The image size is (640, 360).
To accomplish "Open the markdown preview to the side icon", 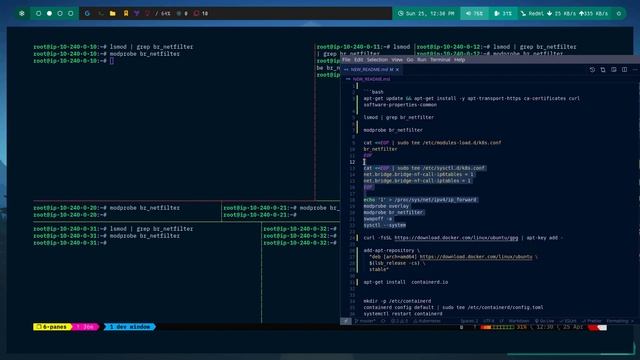I will (x=613, y=70).
